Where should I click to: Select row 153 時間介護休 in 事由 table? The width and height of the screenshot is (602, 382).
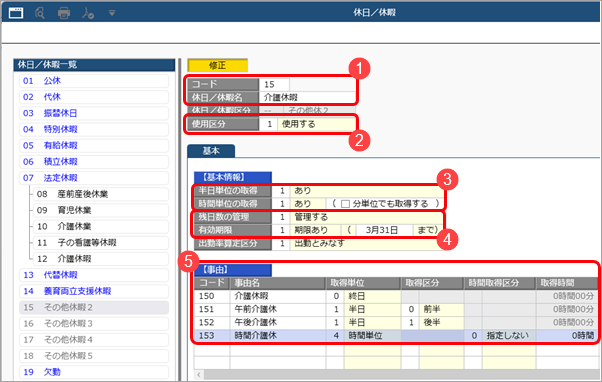pyautogui.click(x=396, y=336)
